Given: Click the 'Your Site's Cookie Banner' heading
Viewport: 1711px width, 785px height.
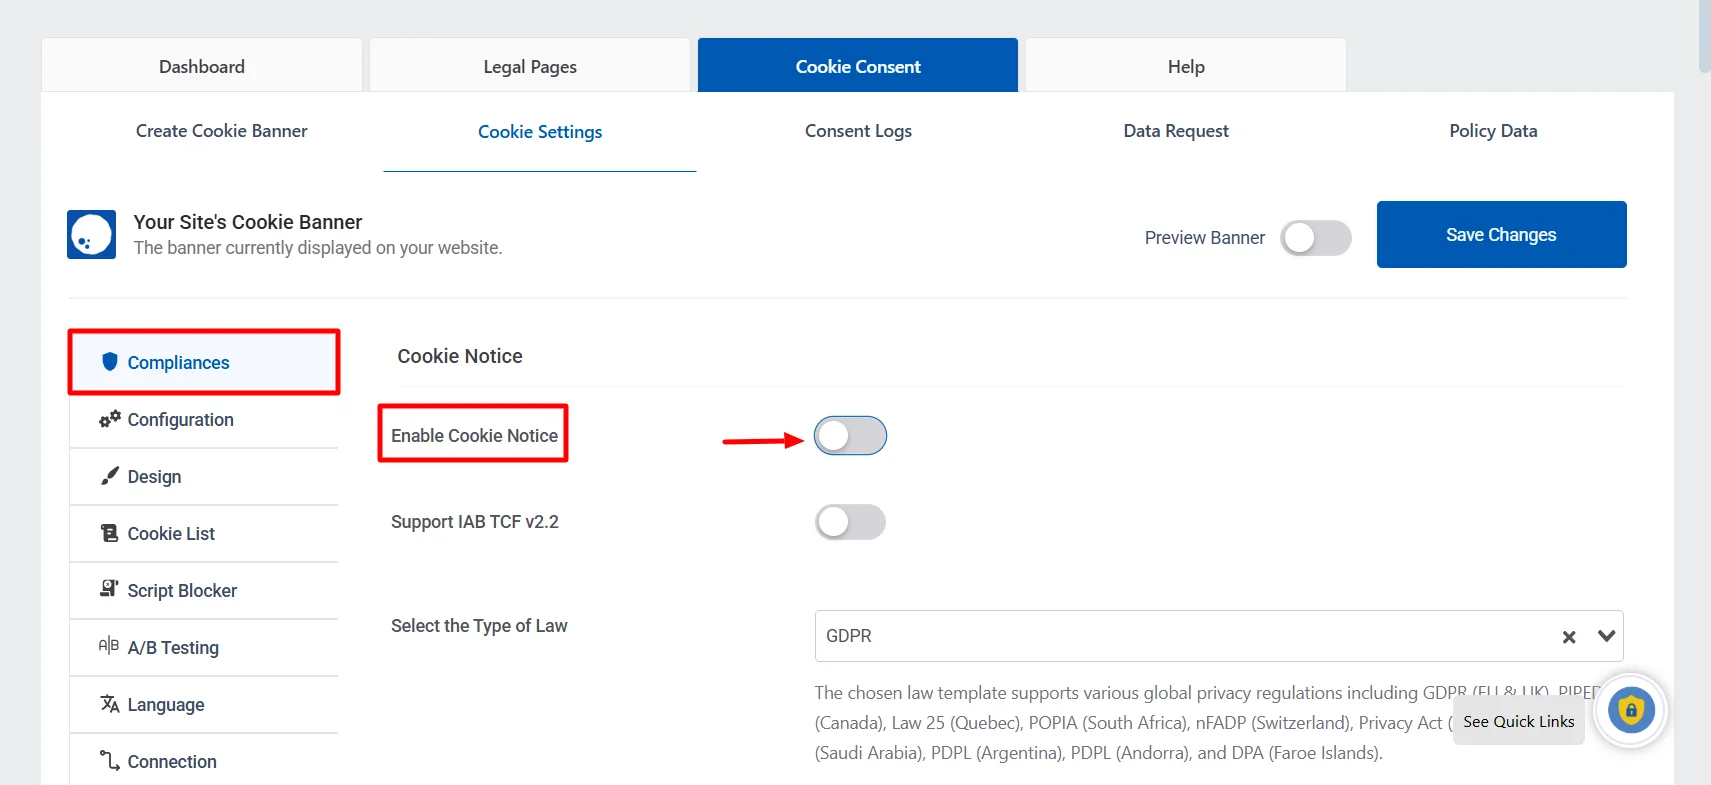Looking at the screenshot, I should tap(248, 222).
